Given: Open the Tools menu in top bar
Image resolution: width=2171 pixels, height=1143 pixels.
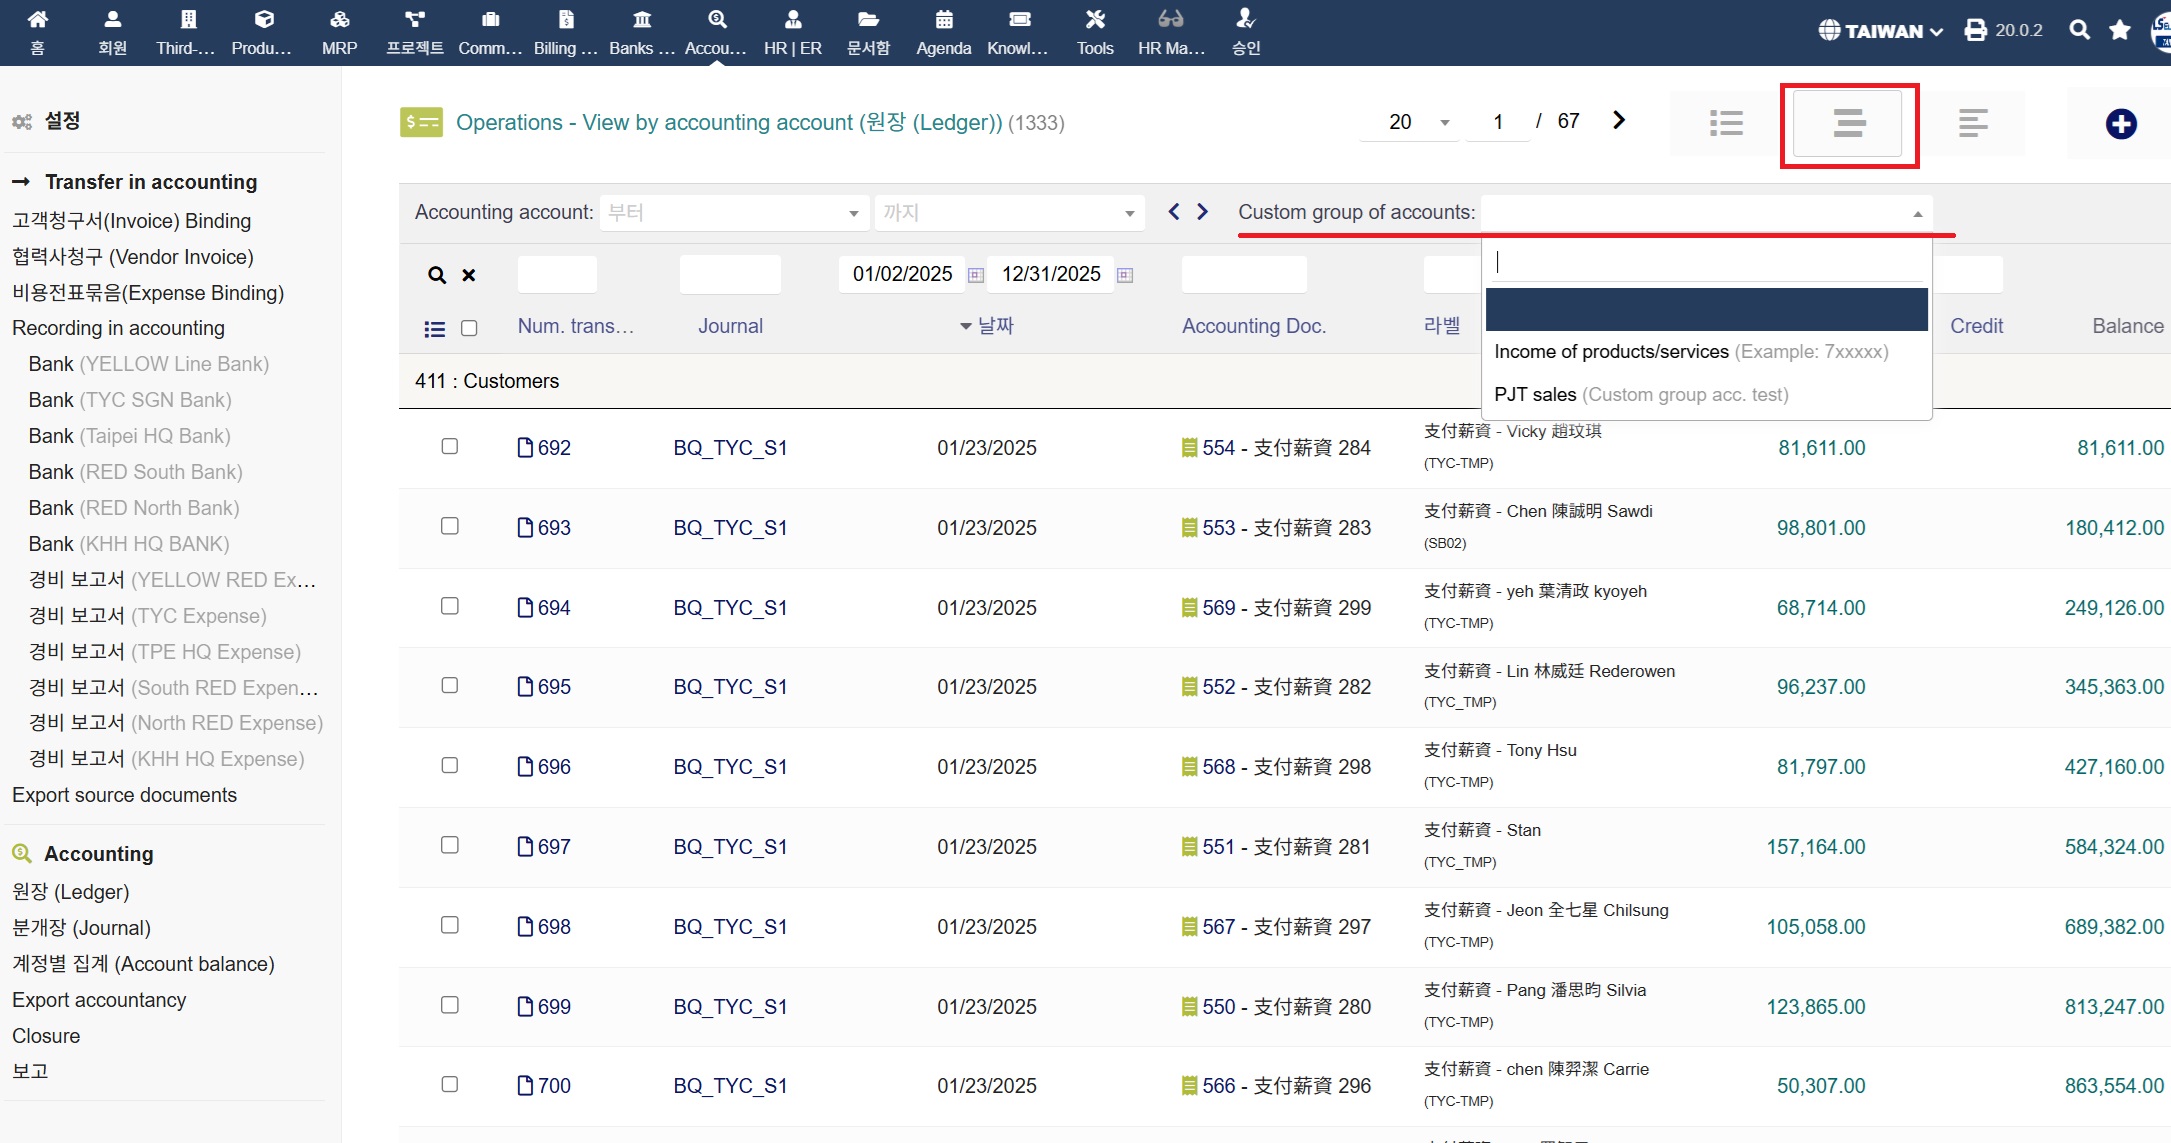Looking at the screenshot, I should point(1095,31).
